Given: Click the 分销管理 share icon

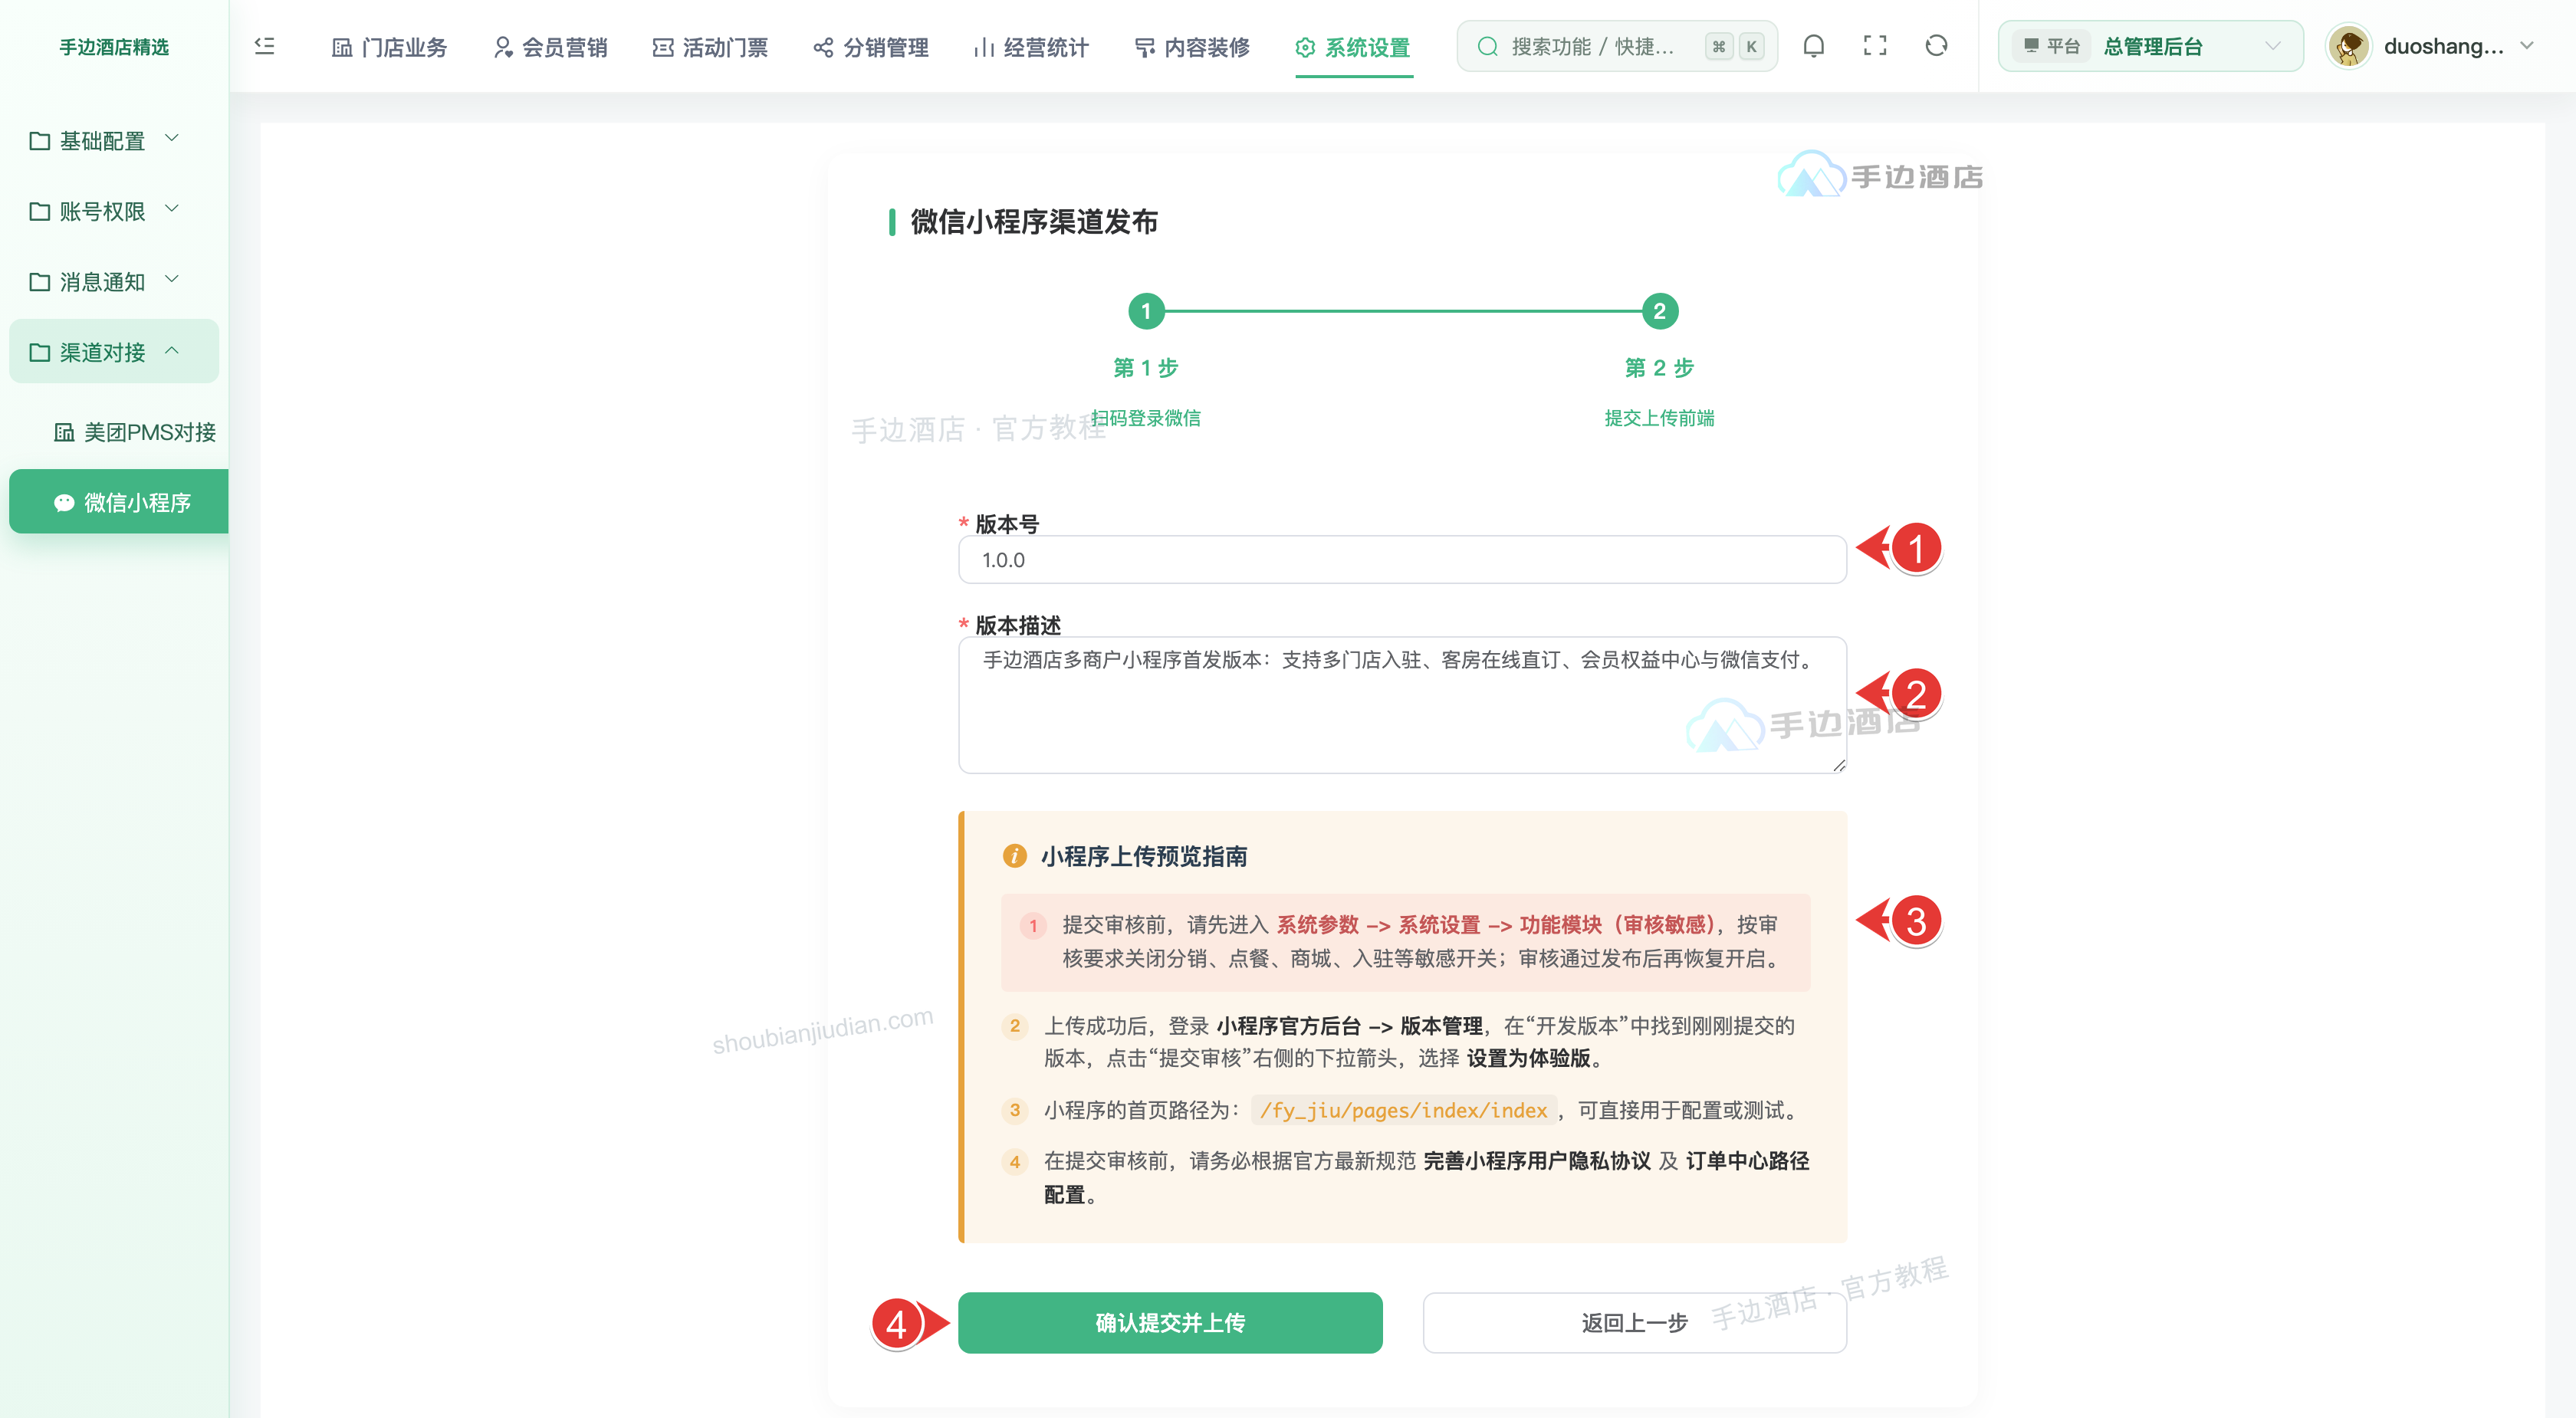Looking at the screenshot, I should (x=823, y=47).
